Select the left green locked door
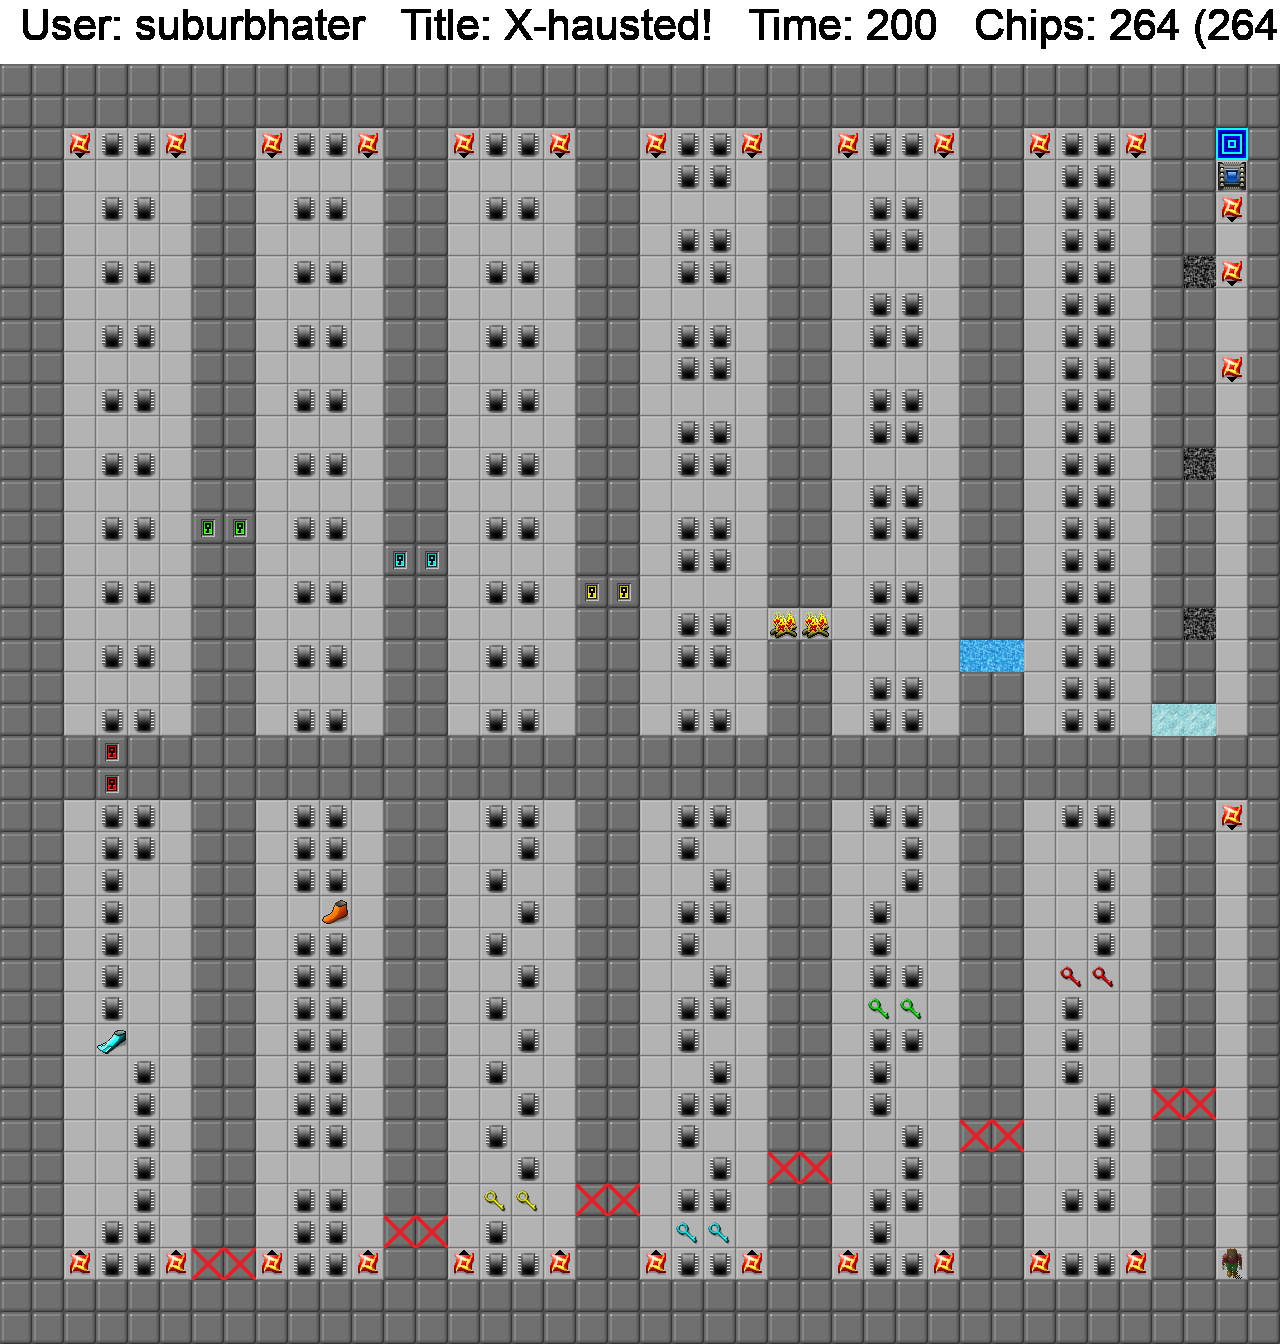Viewport: 1280px width, 1344px height. tap(208, 528)
